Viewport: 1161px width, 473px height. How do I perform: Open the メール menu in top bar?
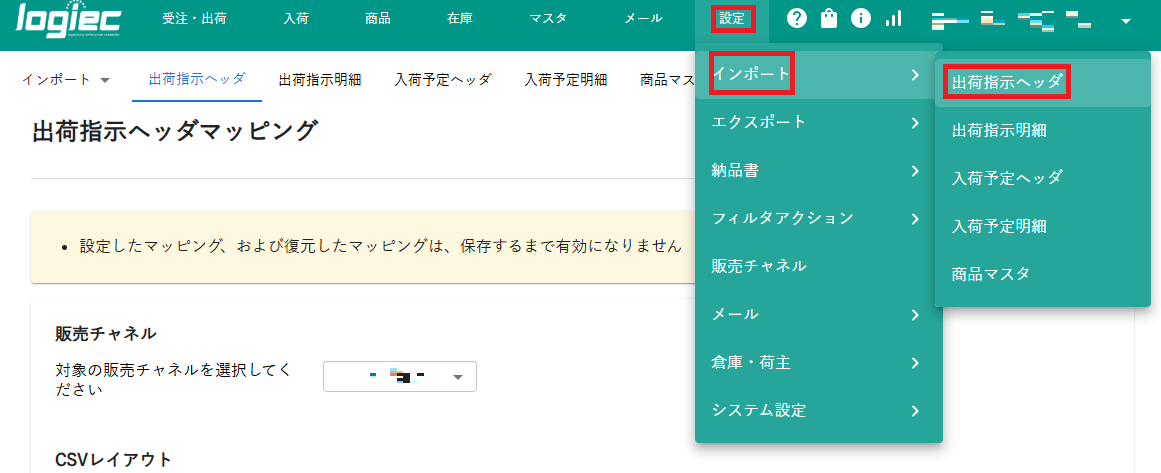(643, 19)
